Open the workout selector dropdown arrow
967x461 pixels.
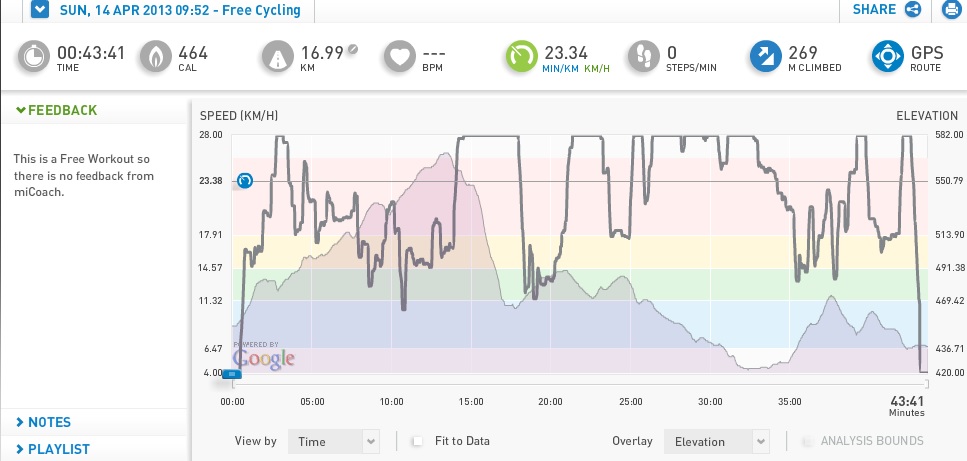[39, 9]
